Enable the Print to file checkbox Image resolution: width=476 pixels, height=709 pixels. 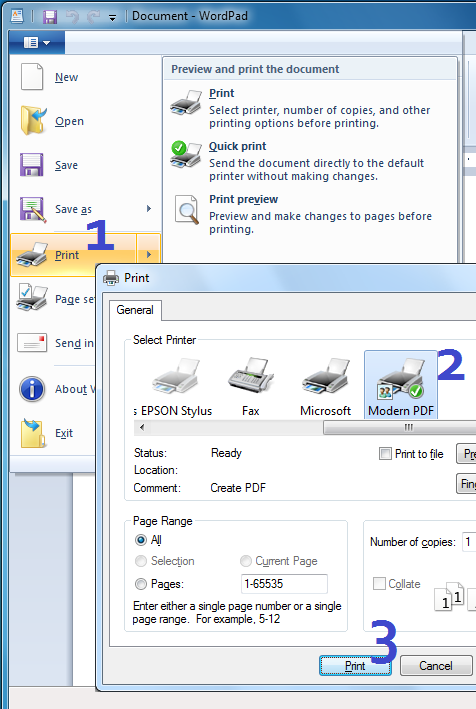click(385, 454)
